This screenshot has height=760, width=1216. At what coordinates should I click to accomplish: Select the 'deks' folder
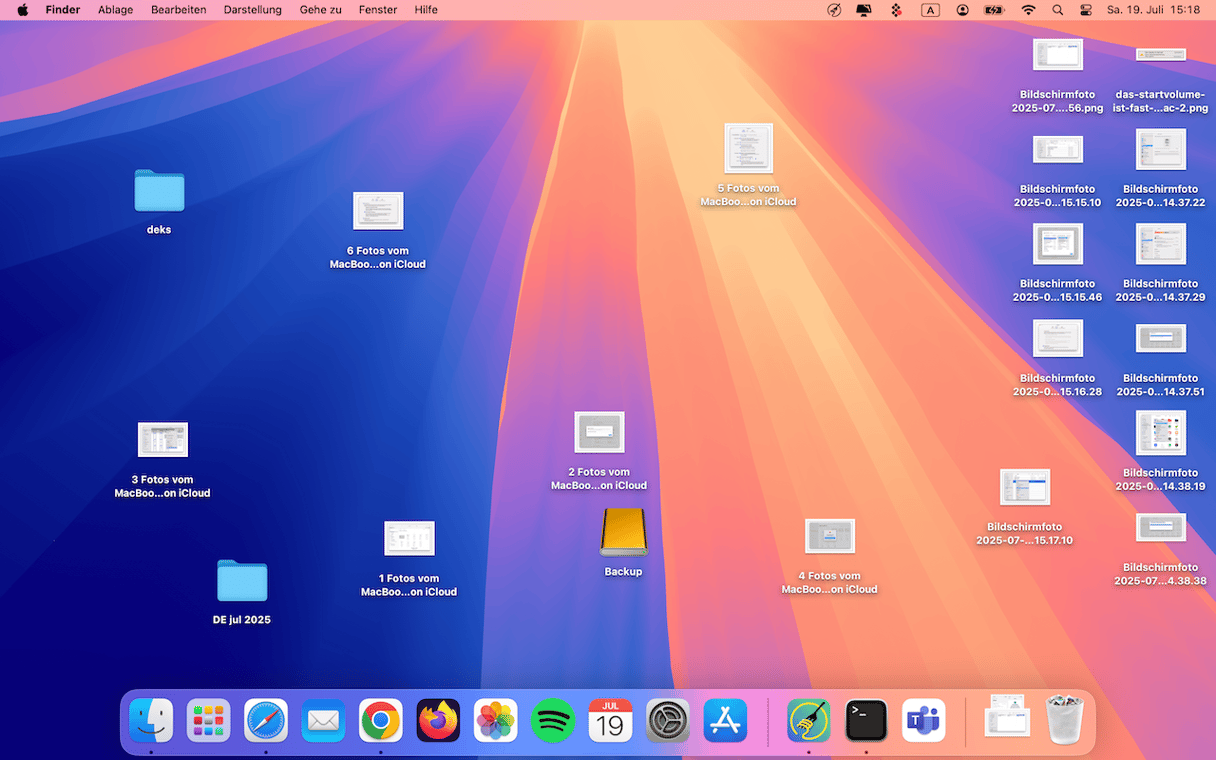pyautogui.click(x=159, y=191)
